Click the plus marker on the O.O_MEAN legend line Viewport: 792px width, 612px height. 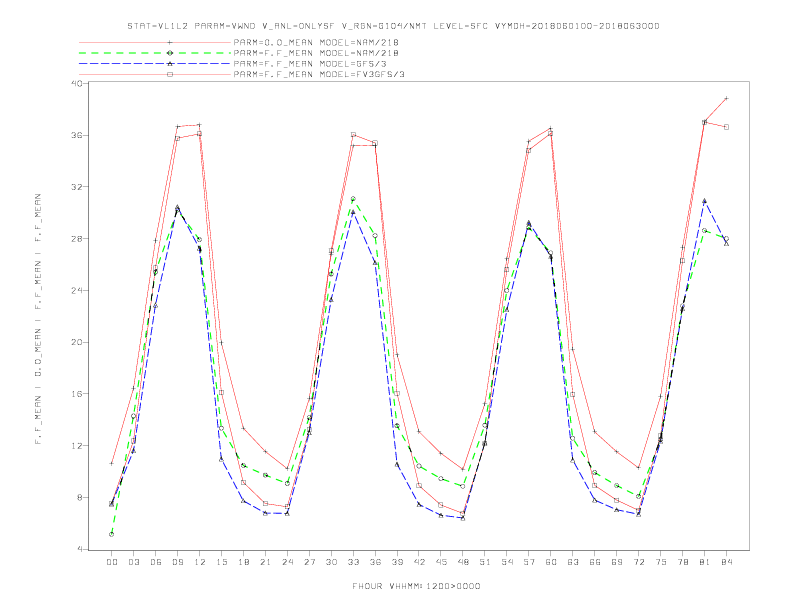tap(170, 42)
